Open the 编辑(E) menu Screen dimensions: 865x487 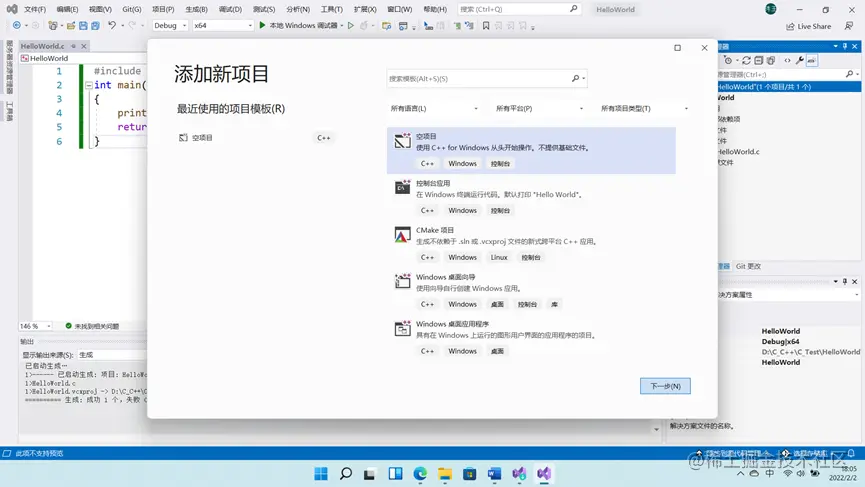tap(67, 9)
